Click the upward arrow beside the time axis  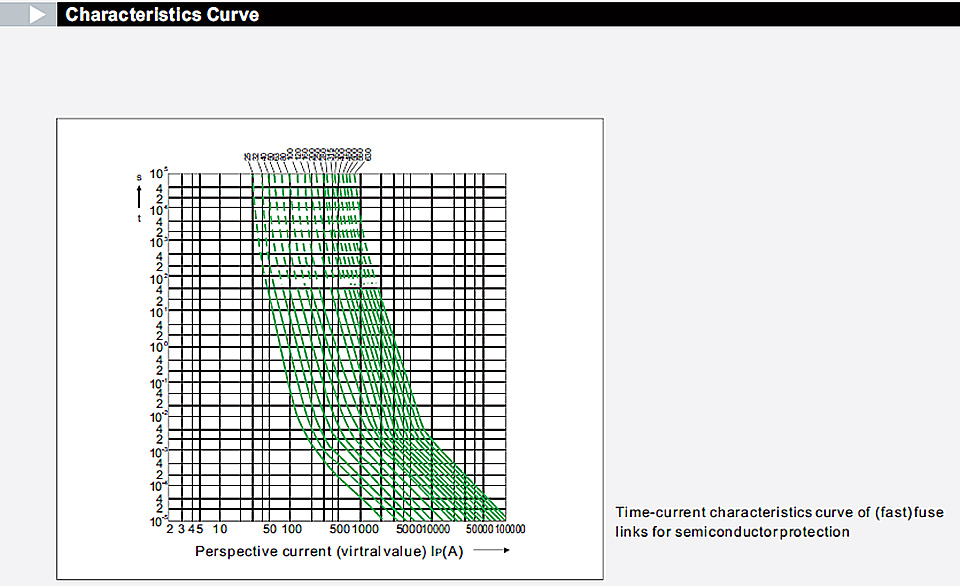pyautogui.click(x=139, y=197)
